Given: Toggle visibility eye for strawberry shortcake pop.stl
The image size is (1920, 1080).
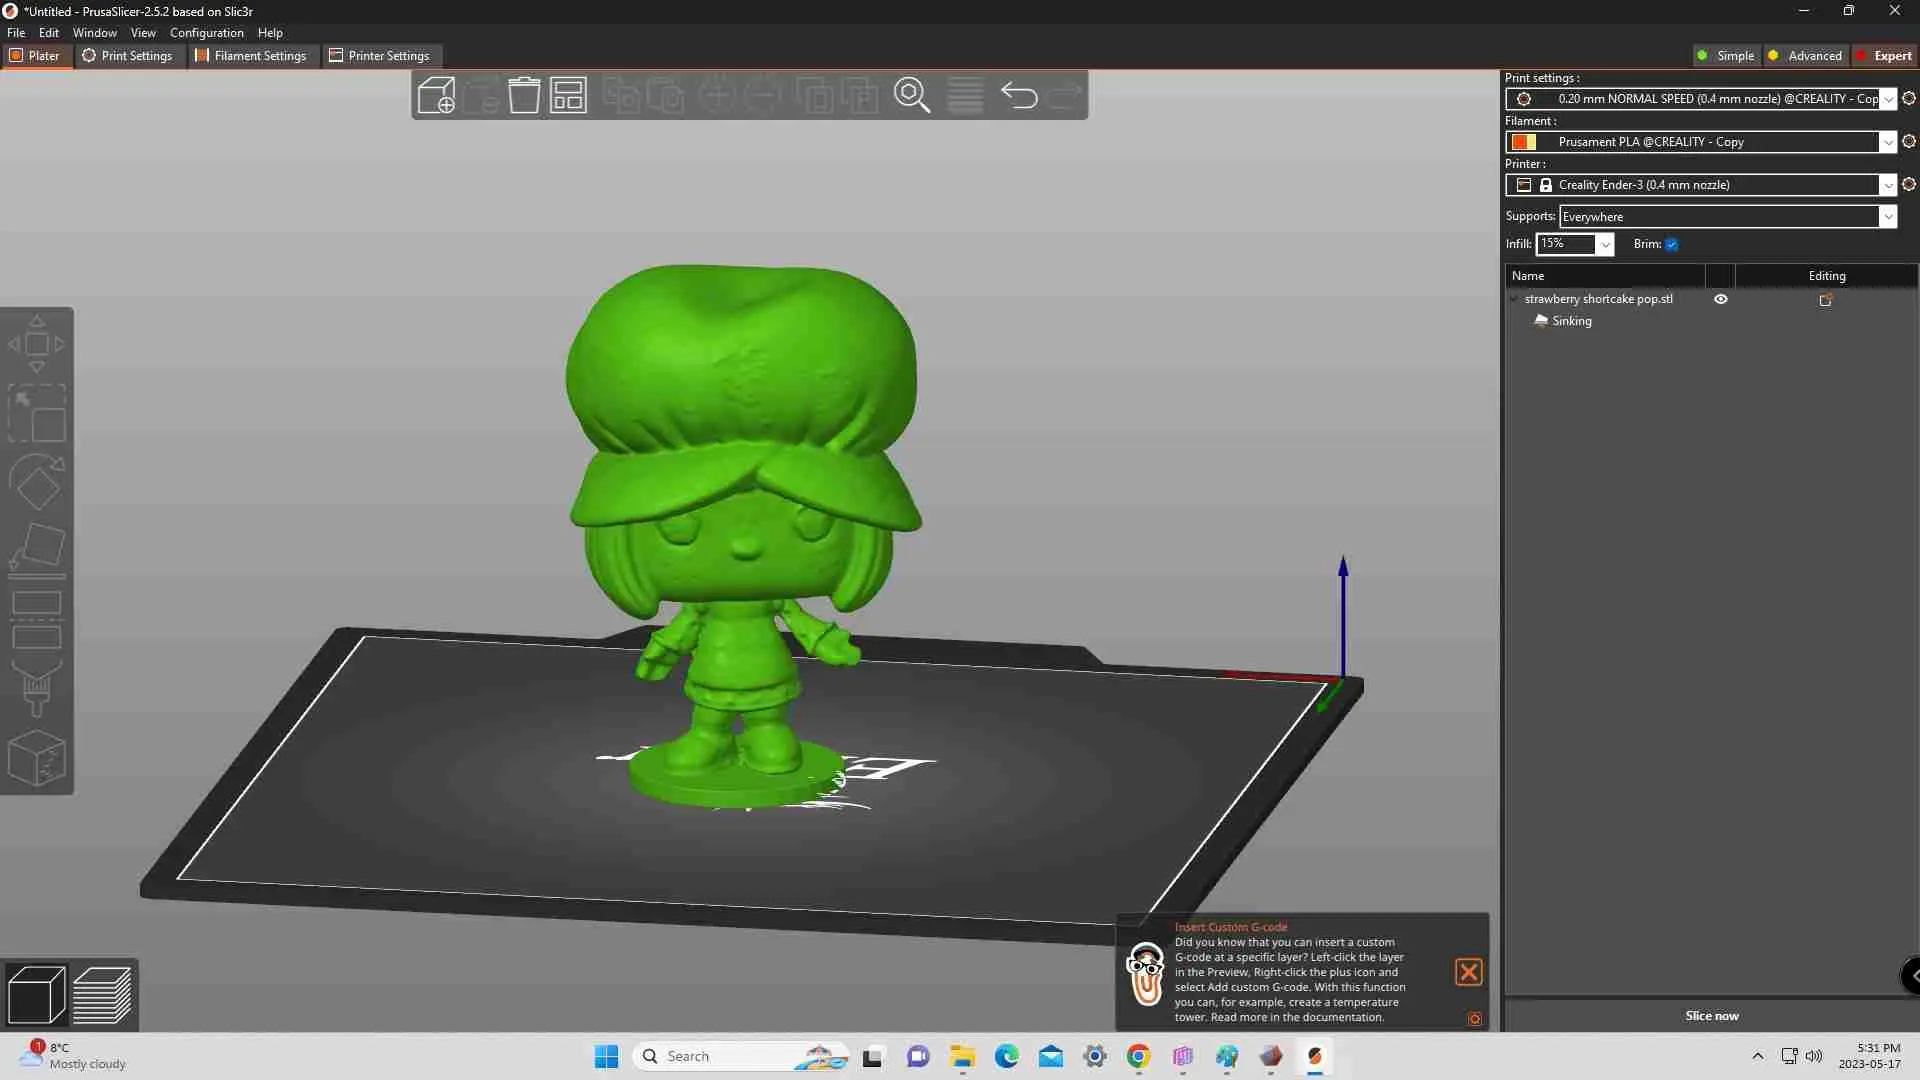Looking at the screenshot, I should point(1720,299).
